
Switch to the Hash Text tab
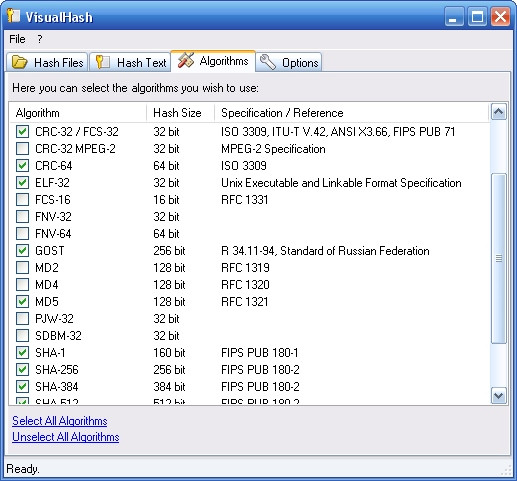pos(130,62)
